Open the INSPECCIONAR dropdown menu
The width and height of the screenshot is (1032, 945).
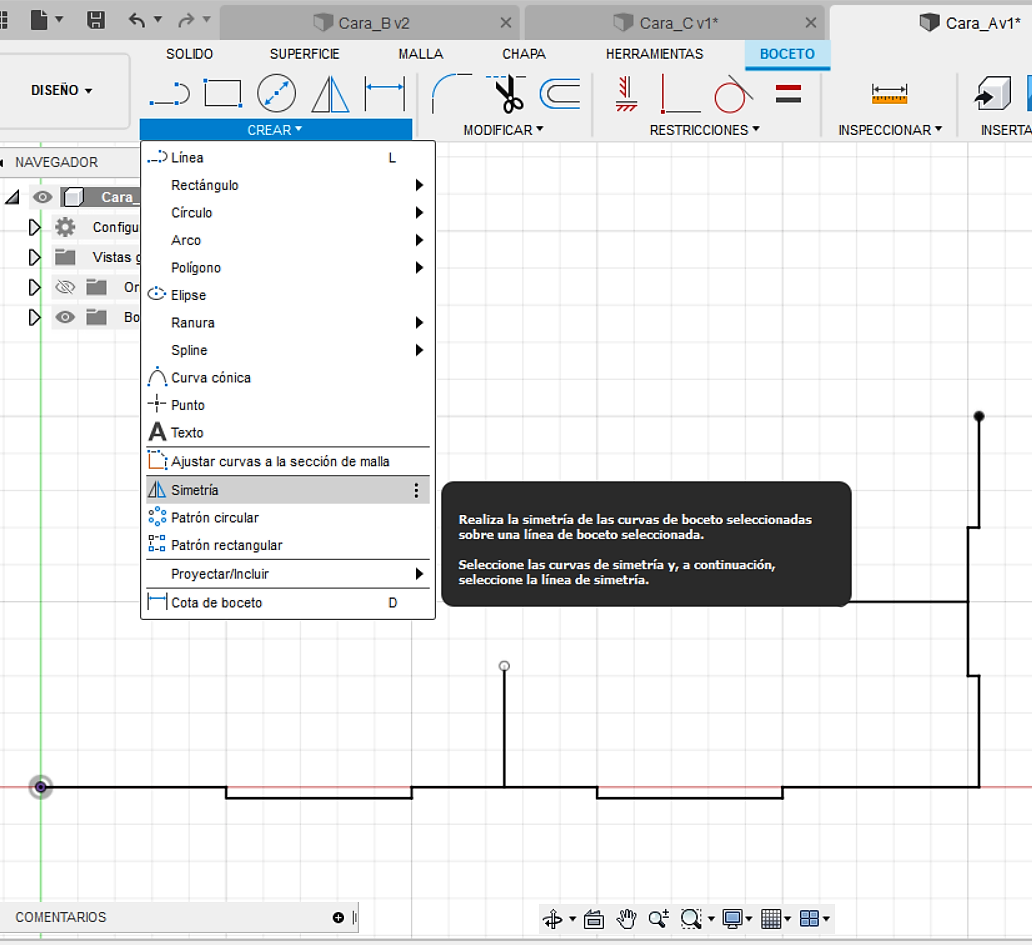pos(890,130)
